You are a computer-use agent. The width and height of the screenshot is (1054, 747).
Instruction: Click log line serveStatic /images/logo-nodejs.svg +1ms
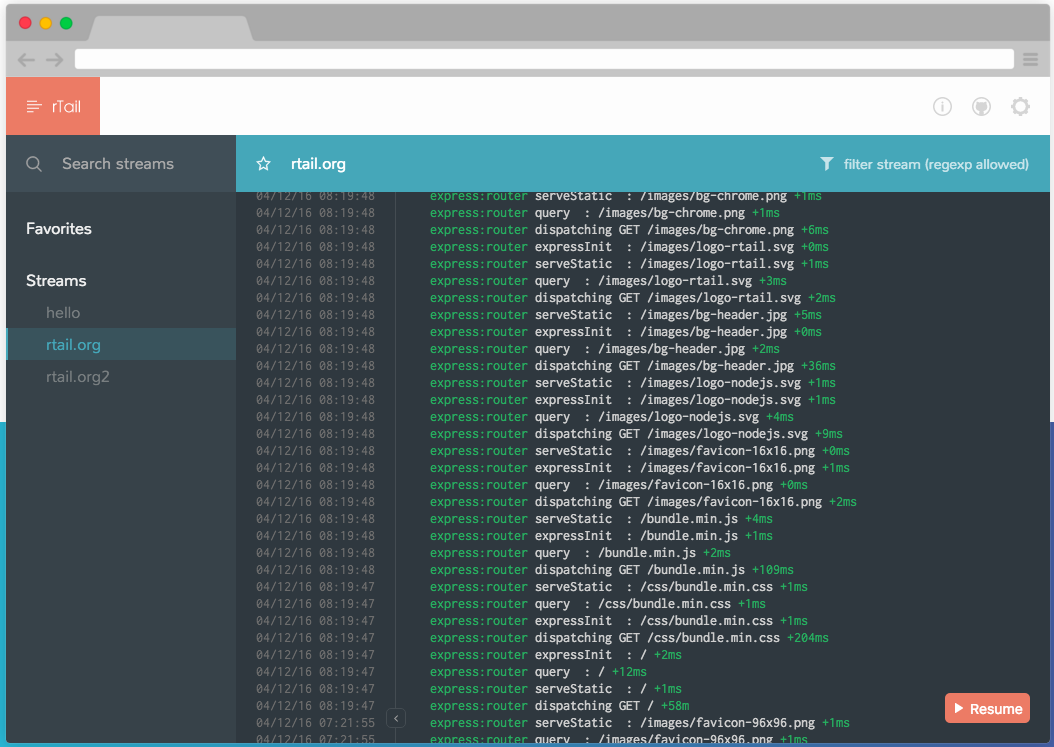click(633, 383)
